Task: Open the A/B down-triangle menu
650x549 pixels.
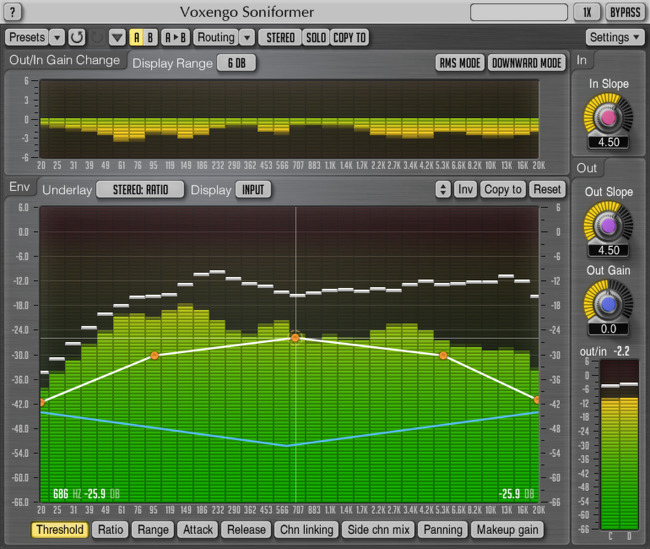Action: (117, 38)
